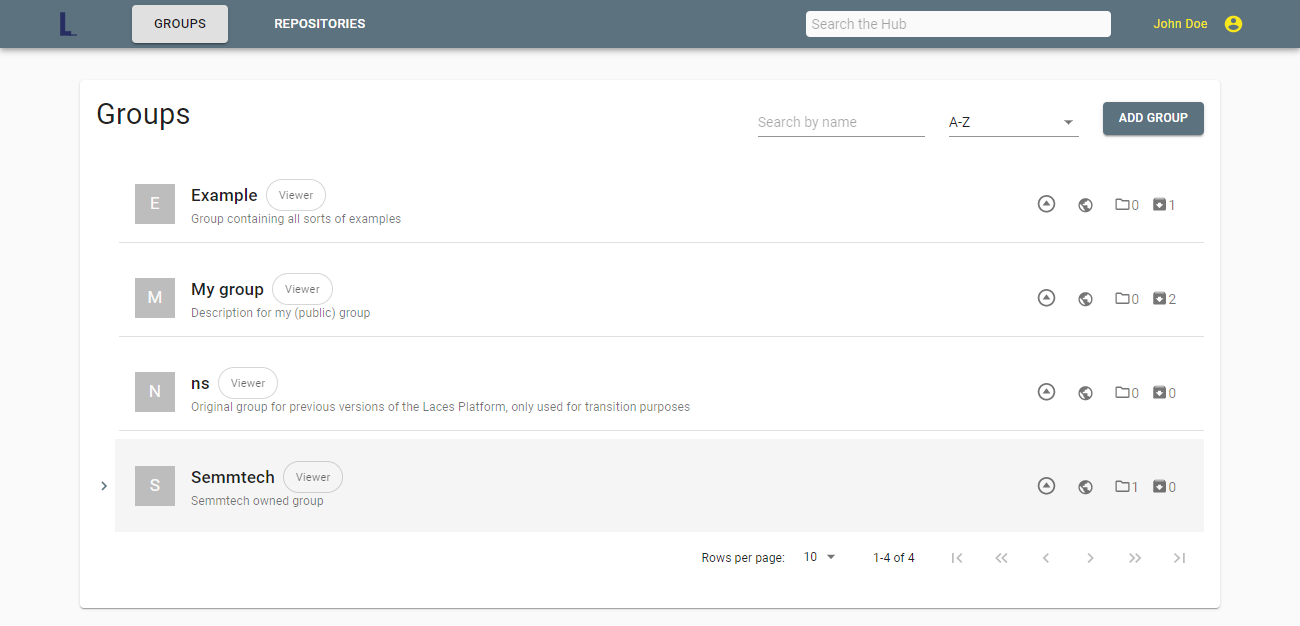Click the Laces logo icon
The image size is (1300, 626).
pyautogui.click(x=68, y=24)
